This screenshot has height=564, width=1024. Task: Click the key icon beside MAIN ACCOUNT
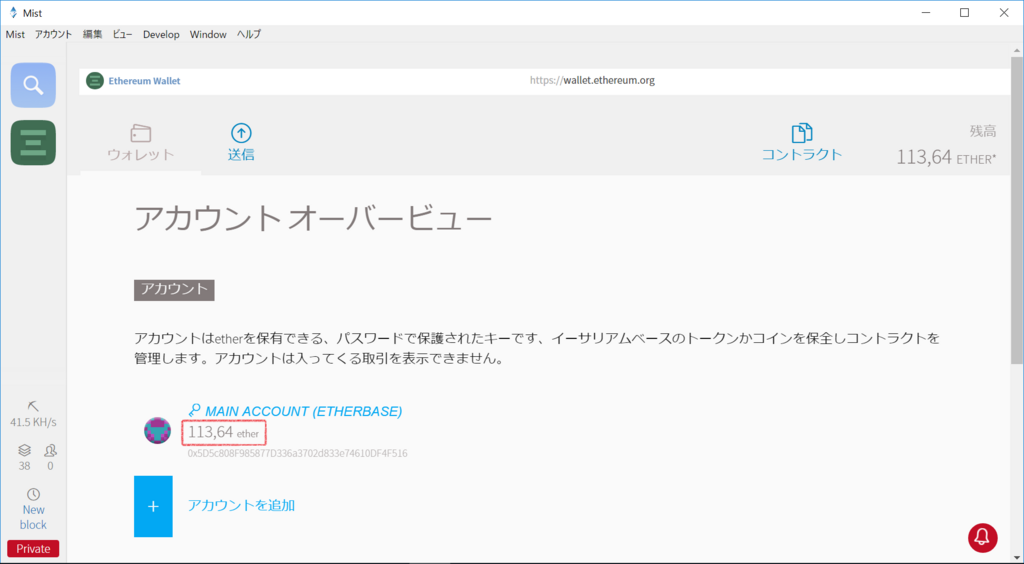click(194, 411)
